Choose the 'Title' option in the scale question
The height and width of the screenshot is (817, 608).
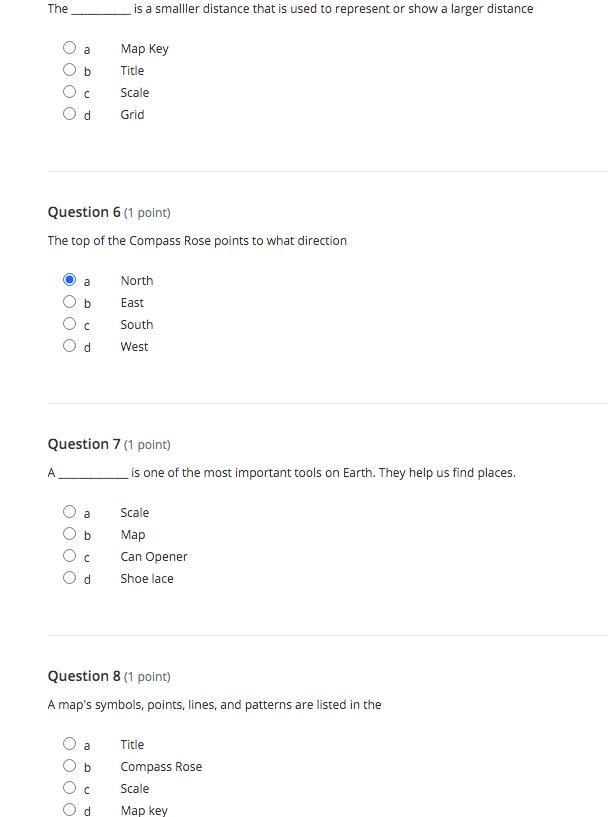(70, 70)
